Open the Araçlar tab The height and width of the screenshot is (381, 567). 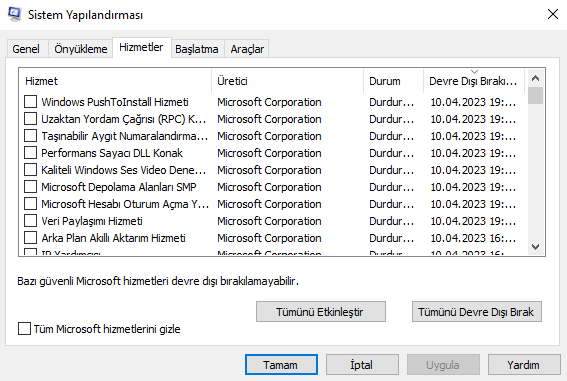247,49
